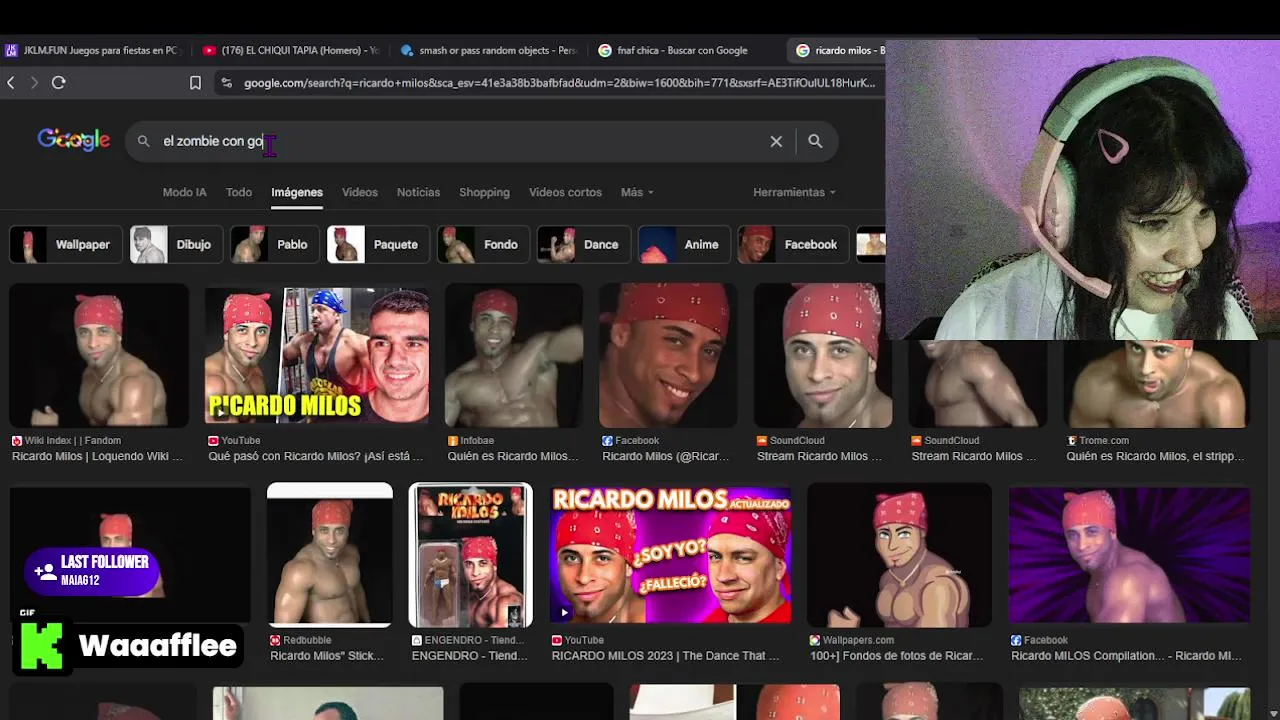Screen dimensions: 1280x720
Task: Click Quién es Ricardo Milos Infobae link
Action: (x=513, y=456)
